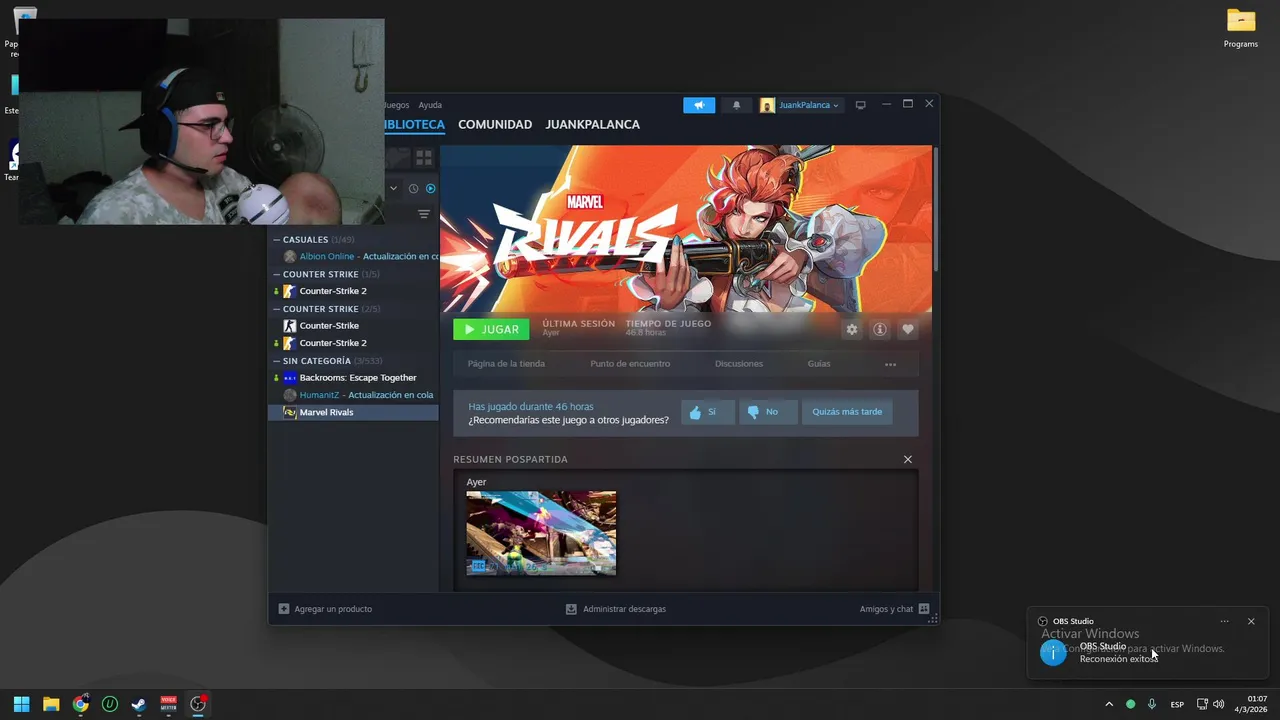Image resolution: width=1280 pixels, height=720 pixels.
Task: Select HumanitZ in library list
Action: click(x=354, y=395)
